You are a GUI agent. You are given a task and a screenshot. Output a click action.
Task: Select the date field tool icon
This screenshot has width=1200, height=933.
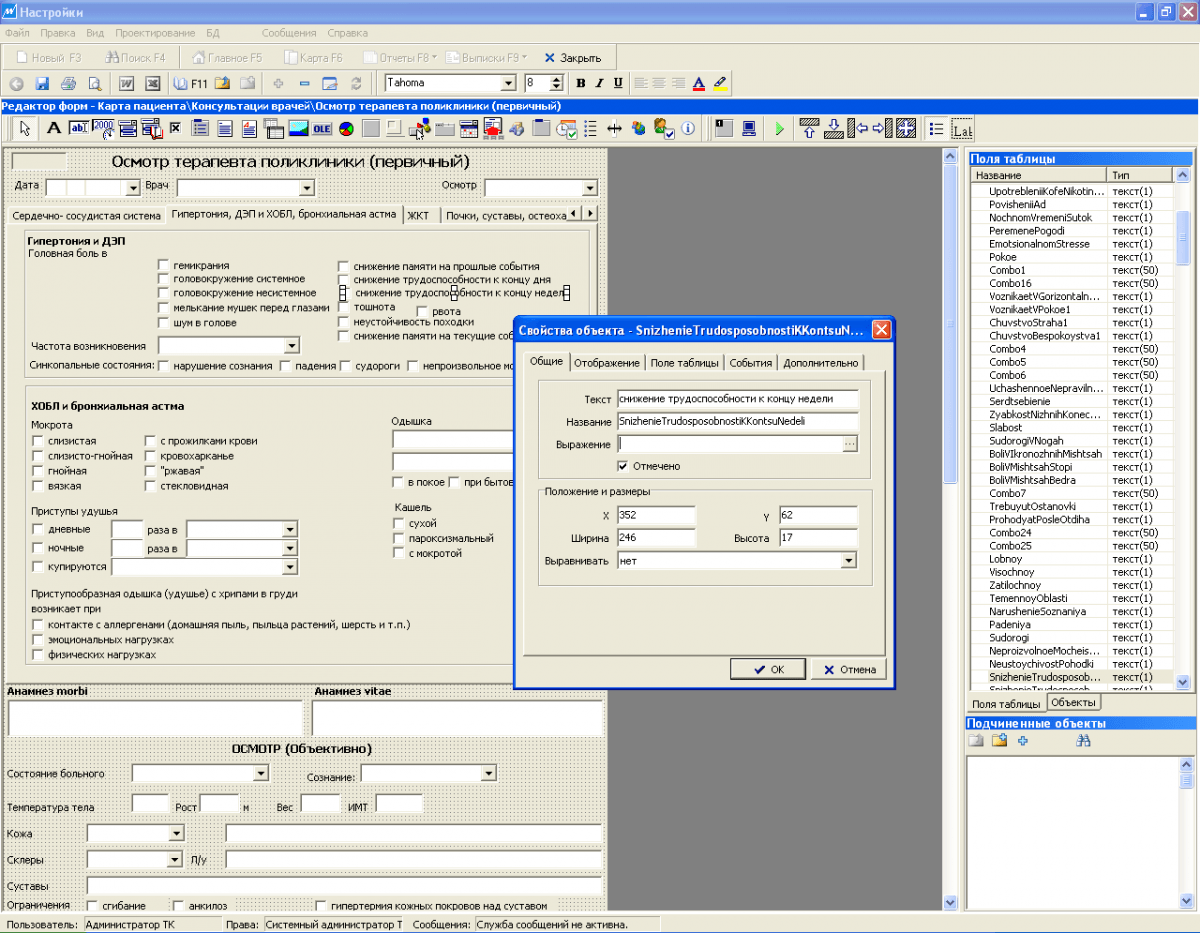104,128
